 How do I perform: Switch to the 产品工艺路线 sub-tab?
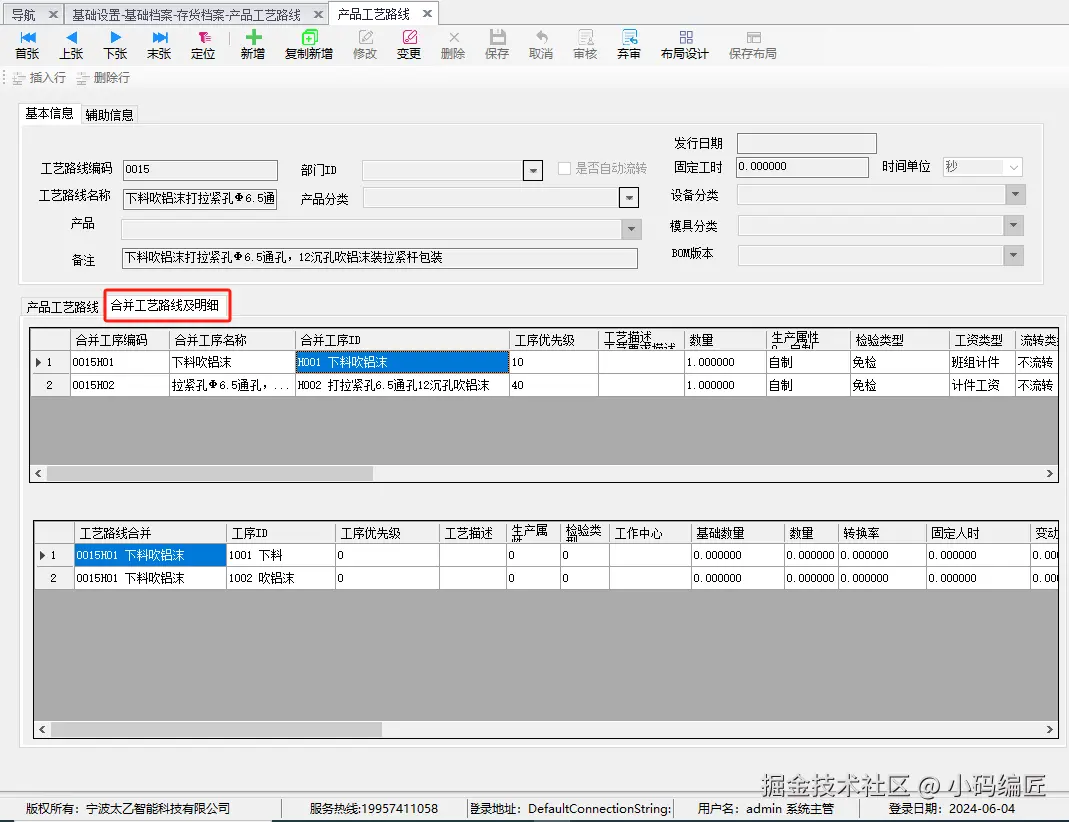pos(62,307)
